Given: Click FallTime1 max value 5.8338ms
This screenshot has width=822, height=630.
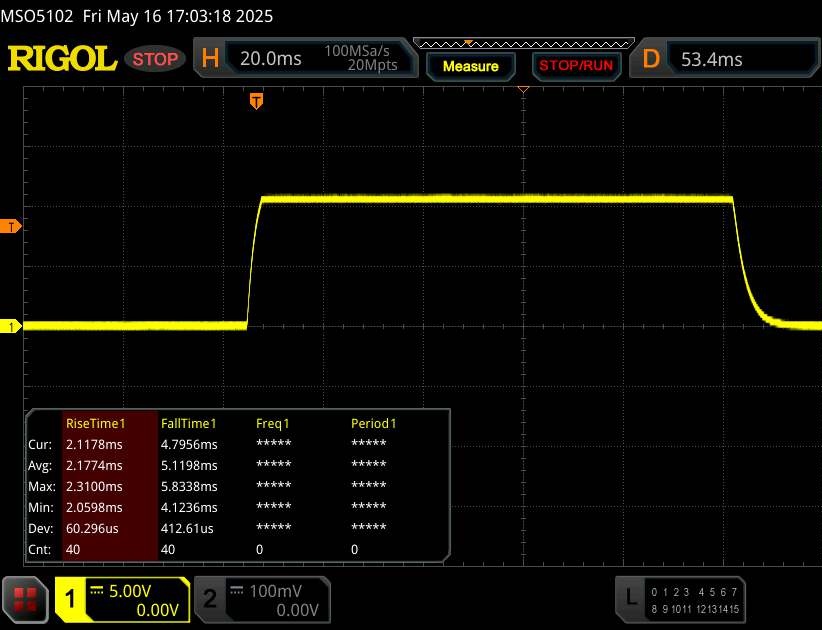Looking at the screenshot, I should pyautogui.click(x=189, y=486).
